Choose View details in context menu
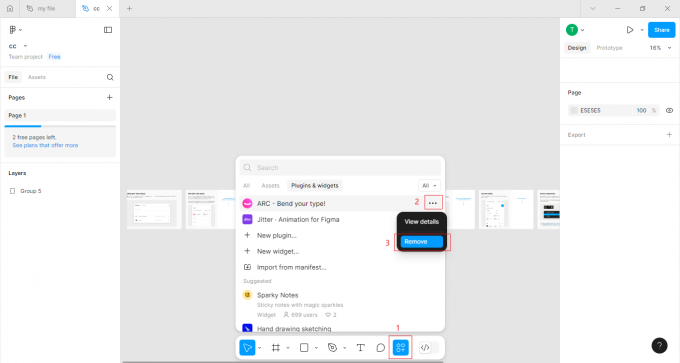Screen dimensions: 680x363 pos(422,222)
